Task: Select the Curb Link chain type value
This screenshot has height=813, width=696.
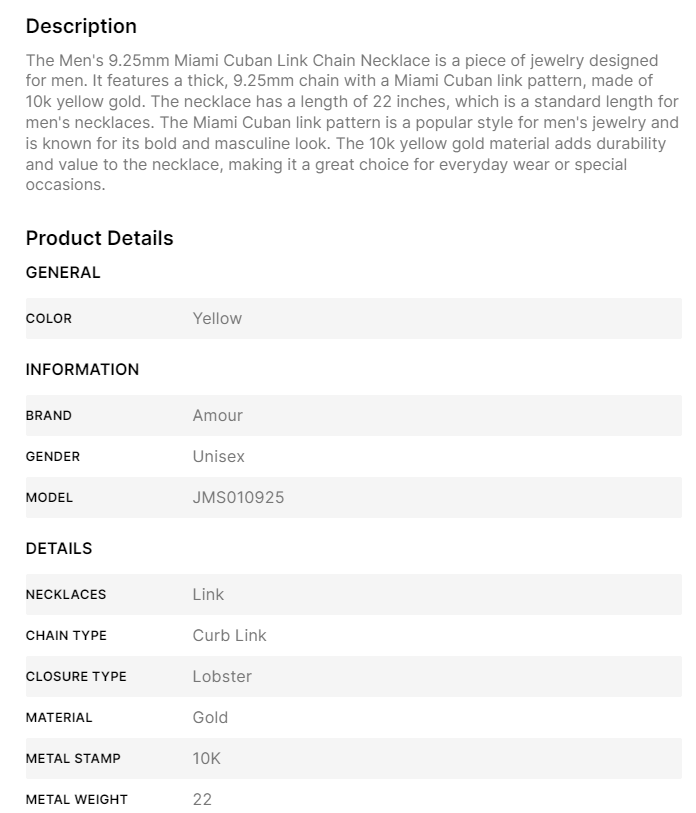Action: coord(229,635)
